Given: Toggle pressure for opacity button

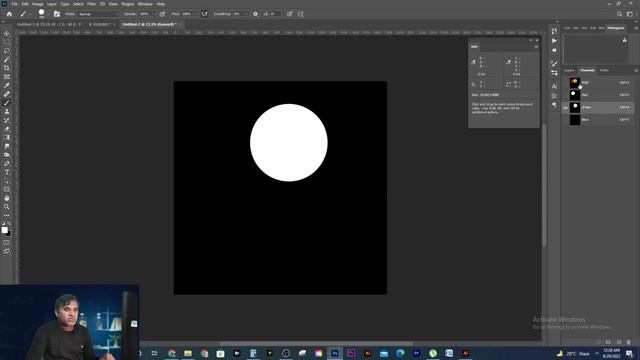Looking at the screenshot, I should coord(162,14).
